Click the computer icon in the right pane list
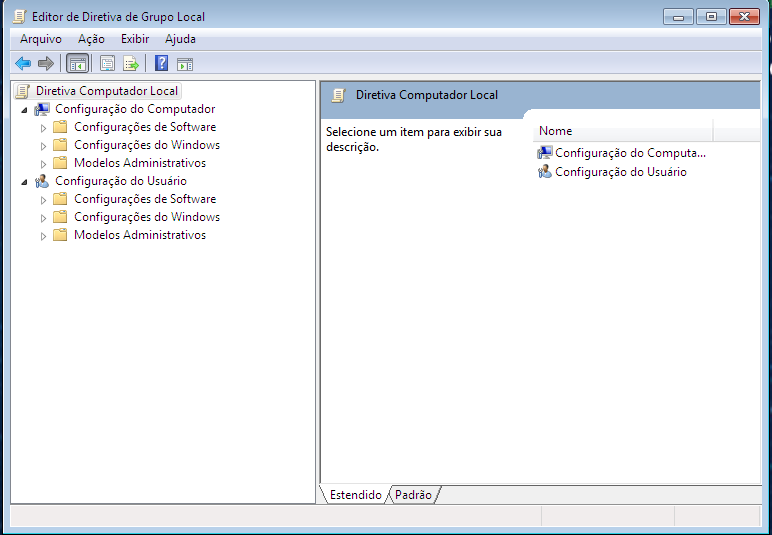The height and width of the screenshot is (535, 772). click(545, 153)
